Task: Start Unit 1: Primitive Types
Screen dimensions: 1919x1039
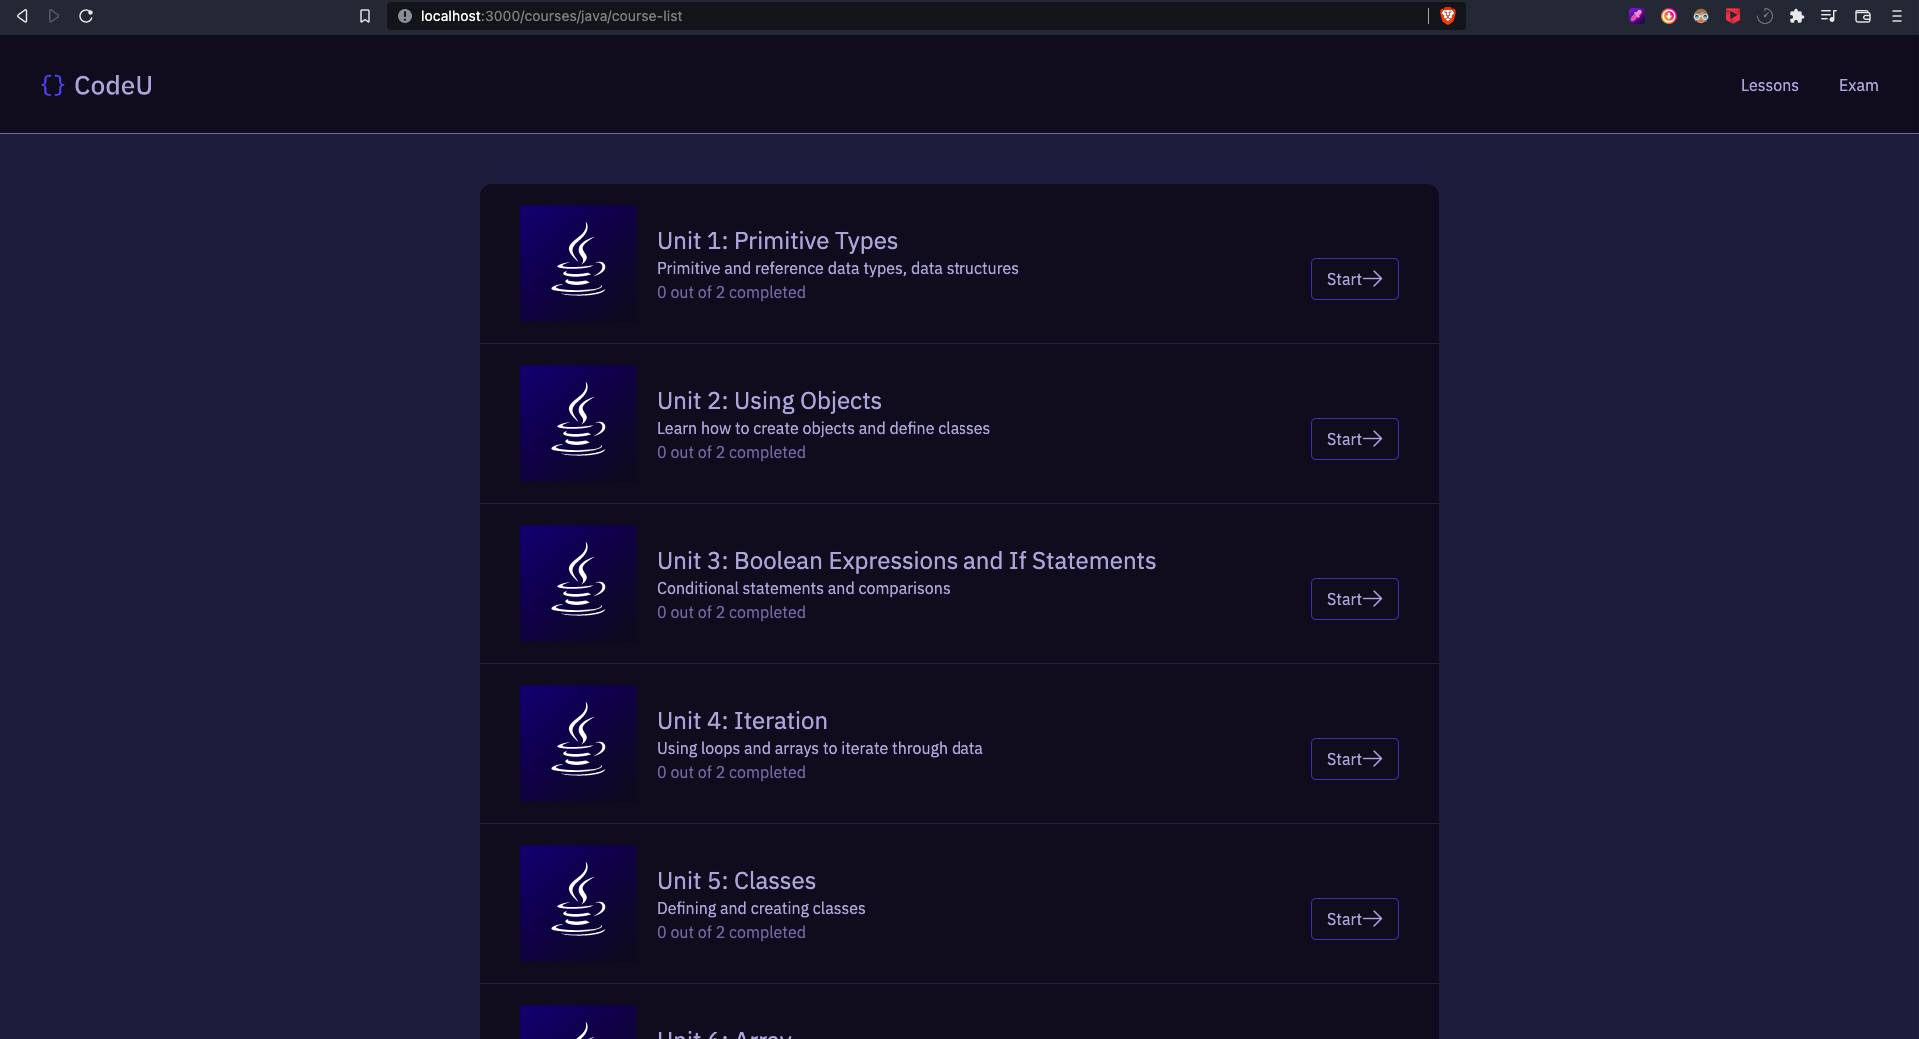Action: pos(1354,279)
